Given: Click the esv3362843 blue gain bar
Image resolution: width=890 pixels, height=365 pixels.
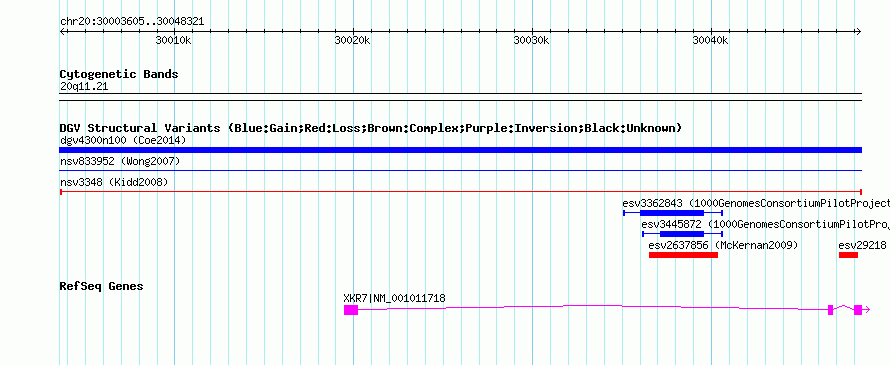Looking at the screenshot, I should tap(673, 213).
